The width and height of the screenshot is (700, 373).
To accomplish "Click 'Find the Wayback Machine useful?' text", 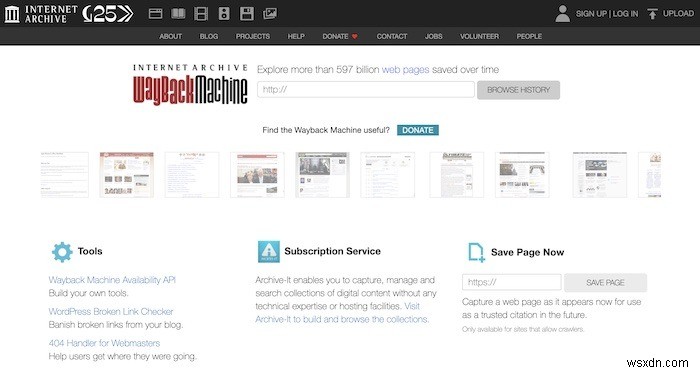I will [x=326, y=130].
